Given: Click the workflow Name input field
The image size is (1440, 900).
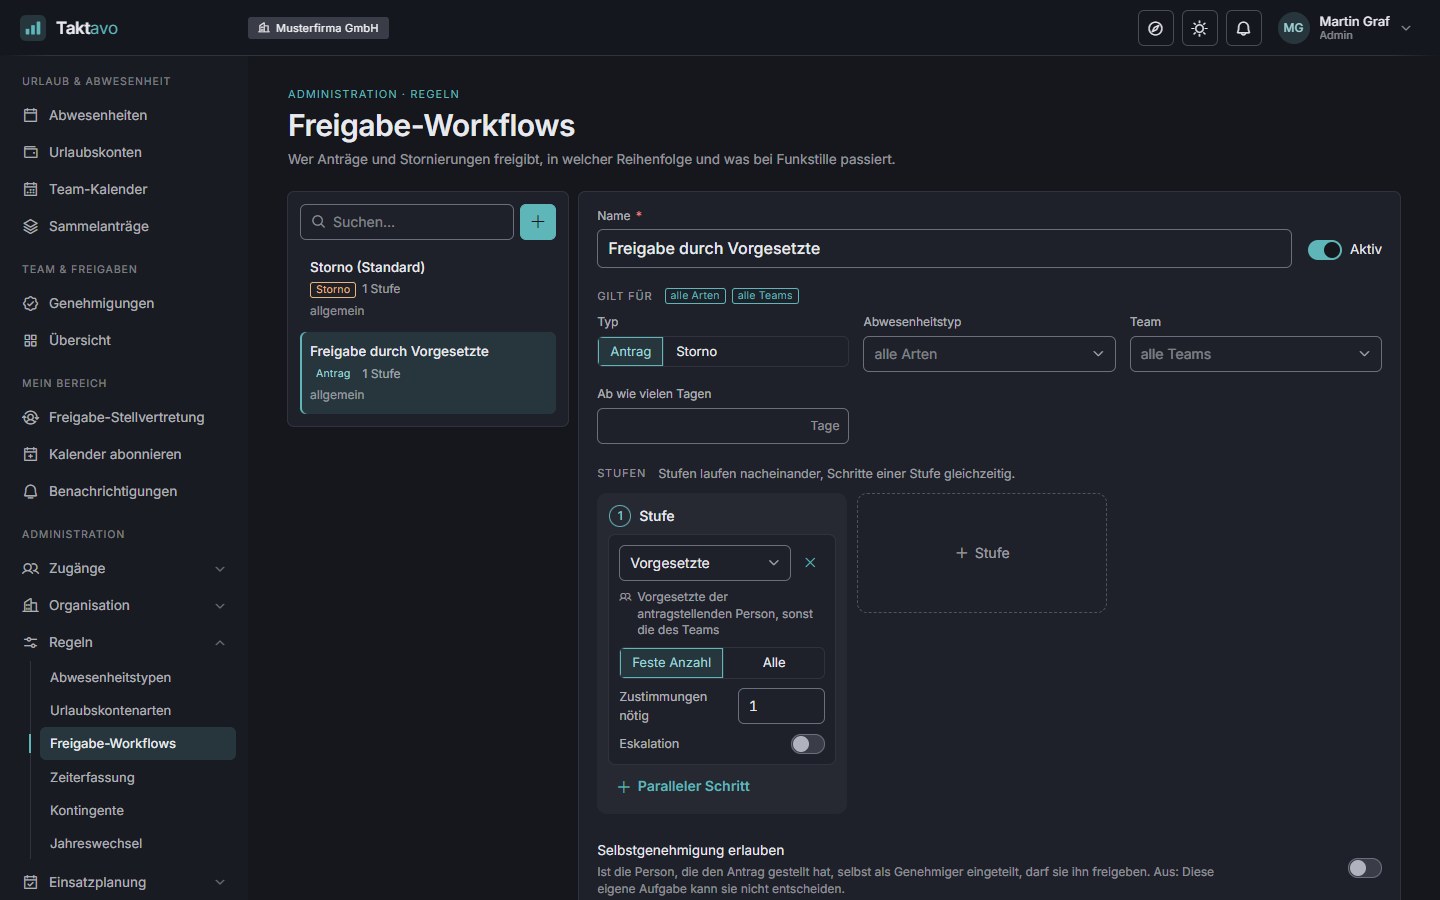Looking at the screenshot, I should coord(944,249).
